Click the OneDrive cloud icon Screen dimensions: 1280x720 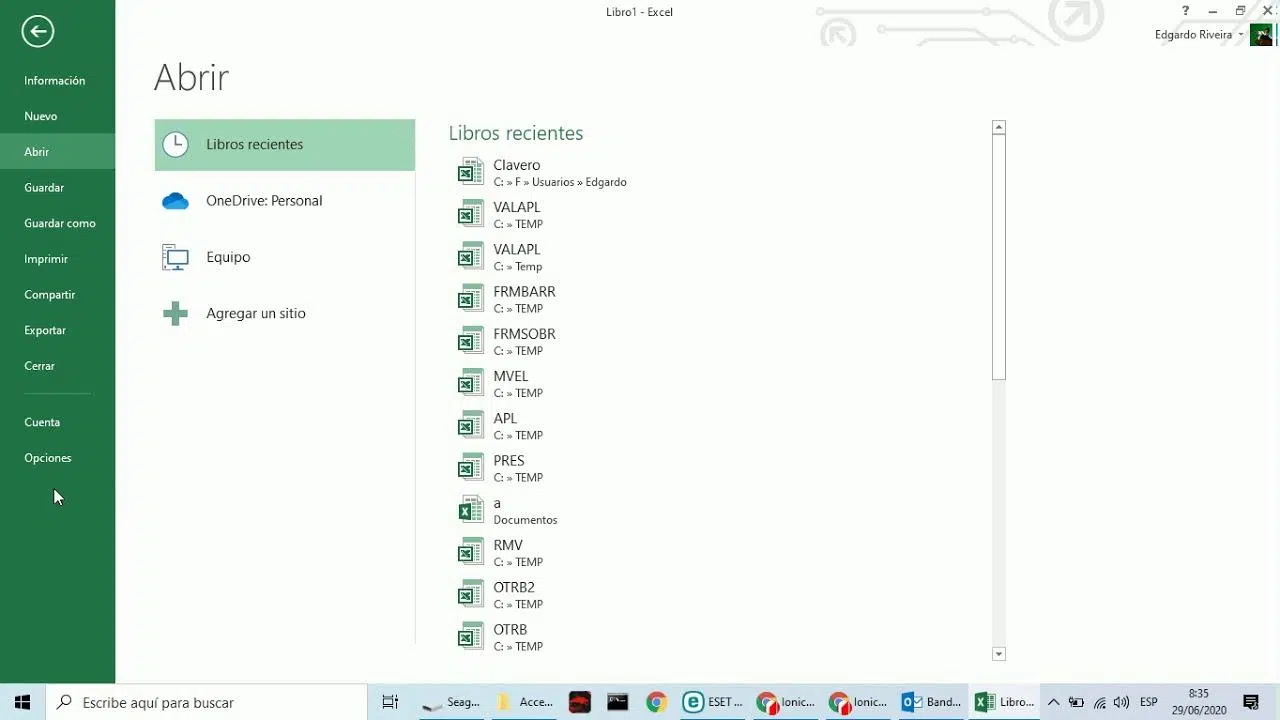pyautogui.click(x=175, y=201)
